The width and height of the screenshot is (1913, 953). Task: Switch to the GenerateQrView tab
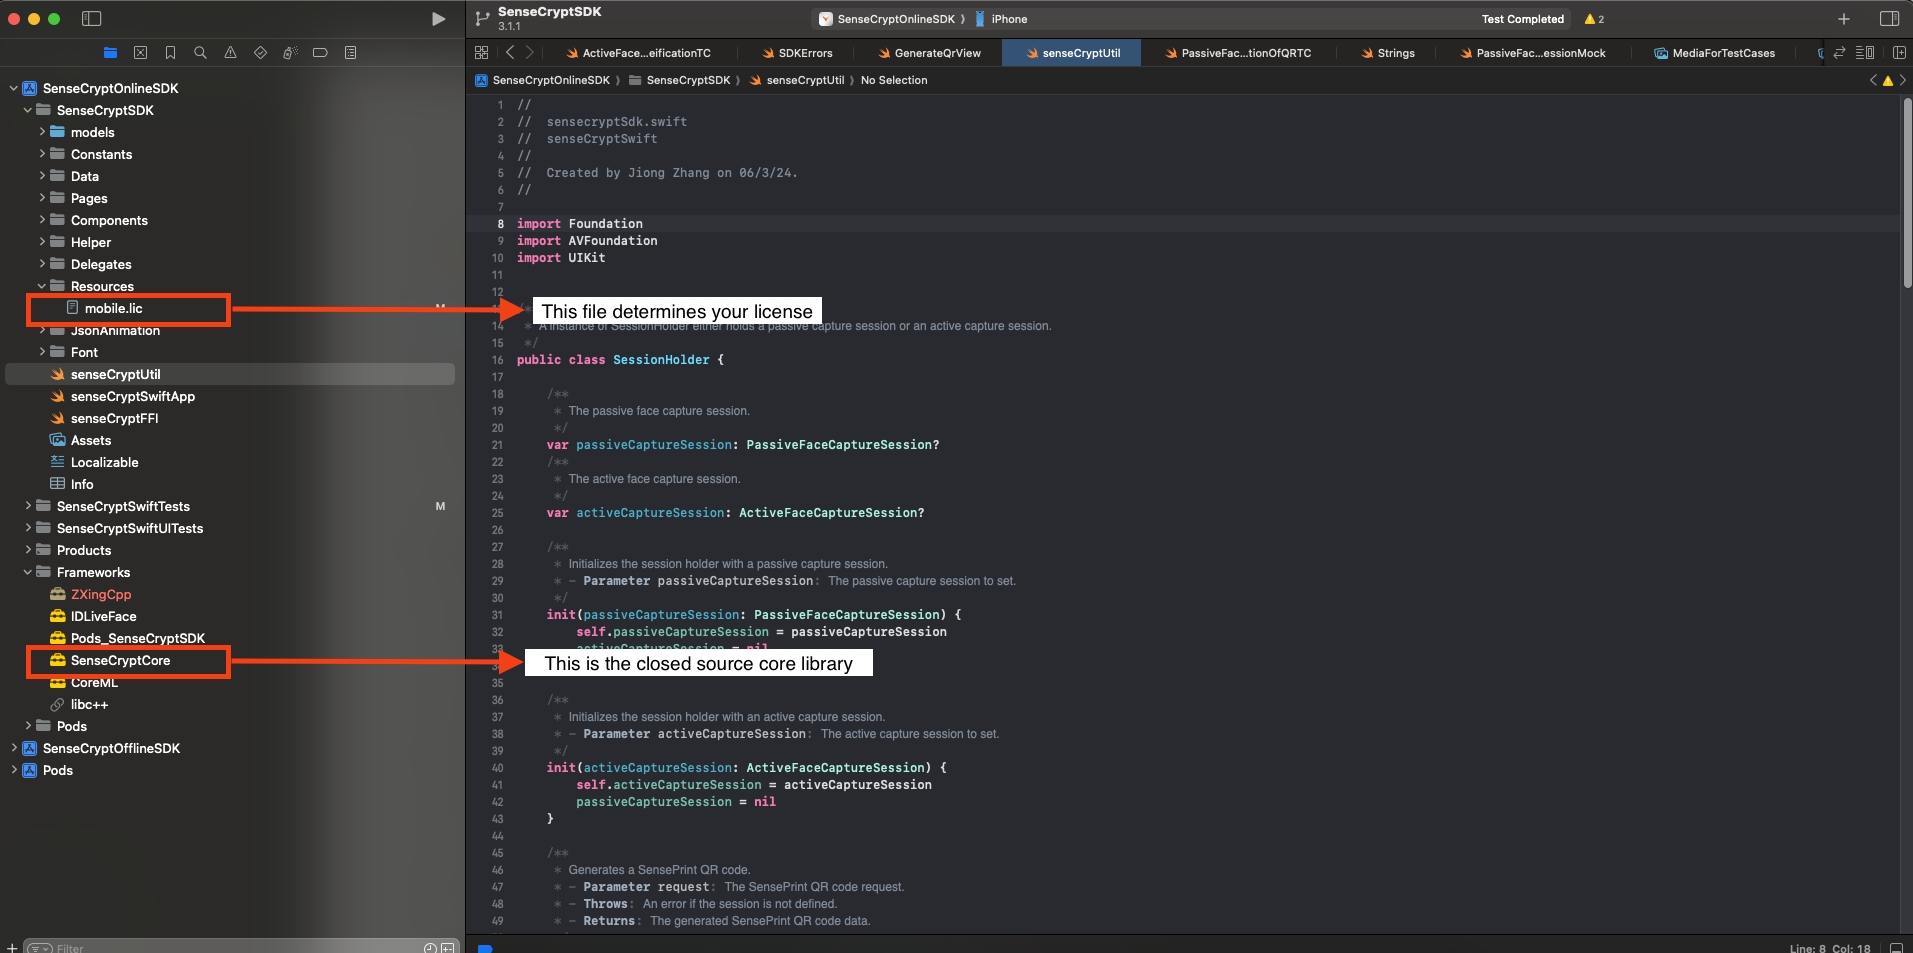pos(936,53)
